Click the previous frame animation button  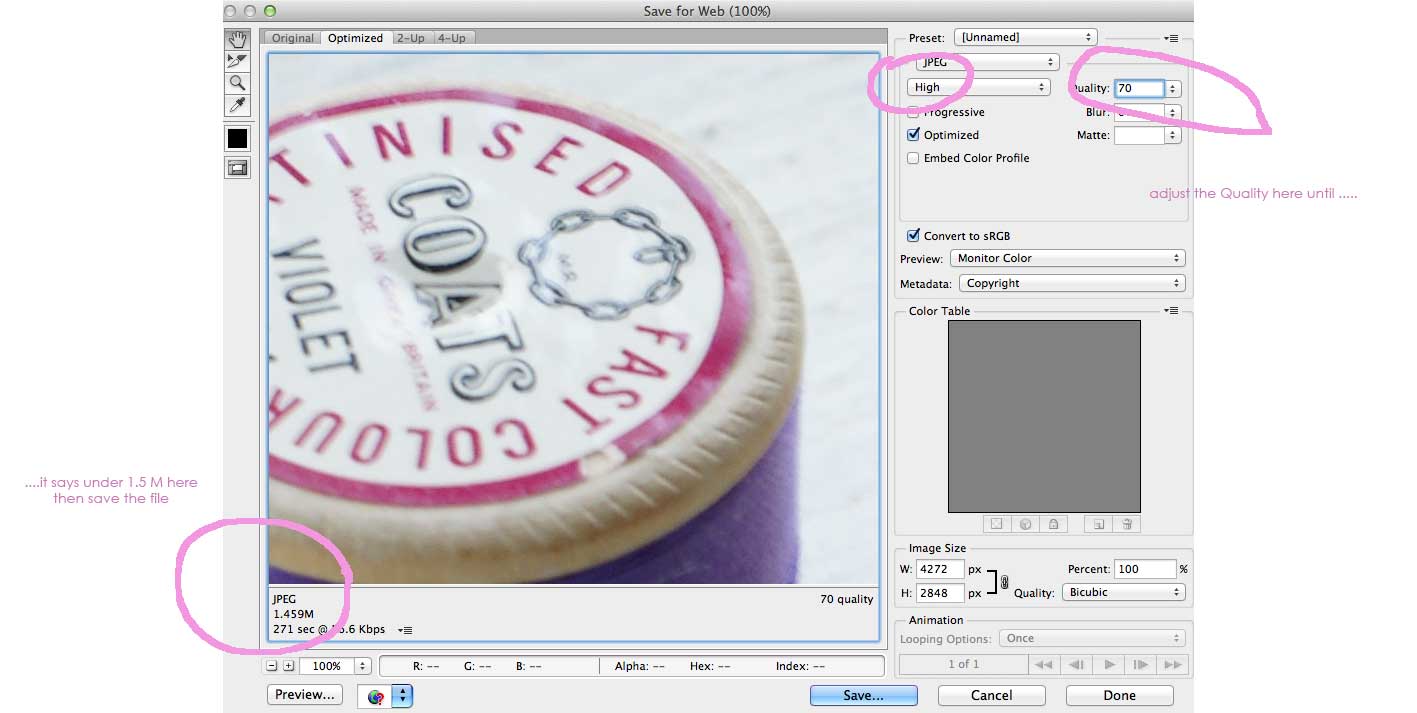pos(1076,664)
